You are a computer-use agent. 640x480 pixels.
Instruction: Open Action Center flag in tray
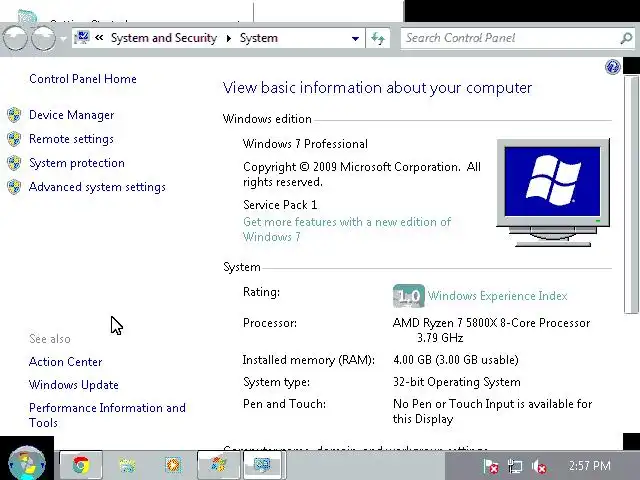pyautogui.click(x=491, y=466)
